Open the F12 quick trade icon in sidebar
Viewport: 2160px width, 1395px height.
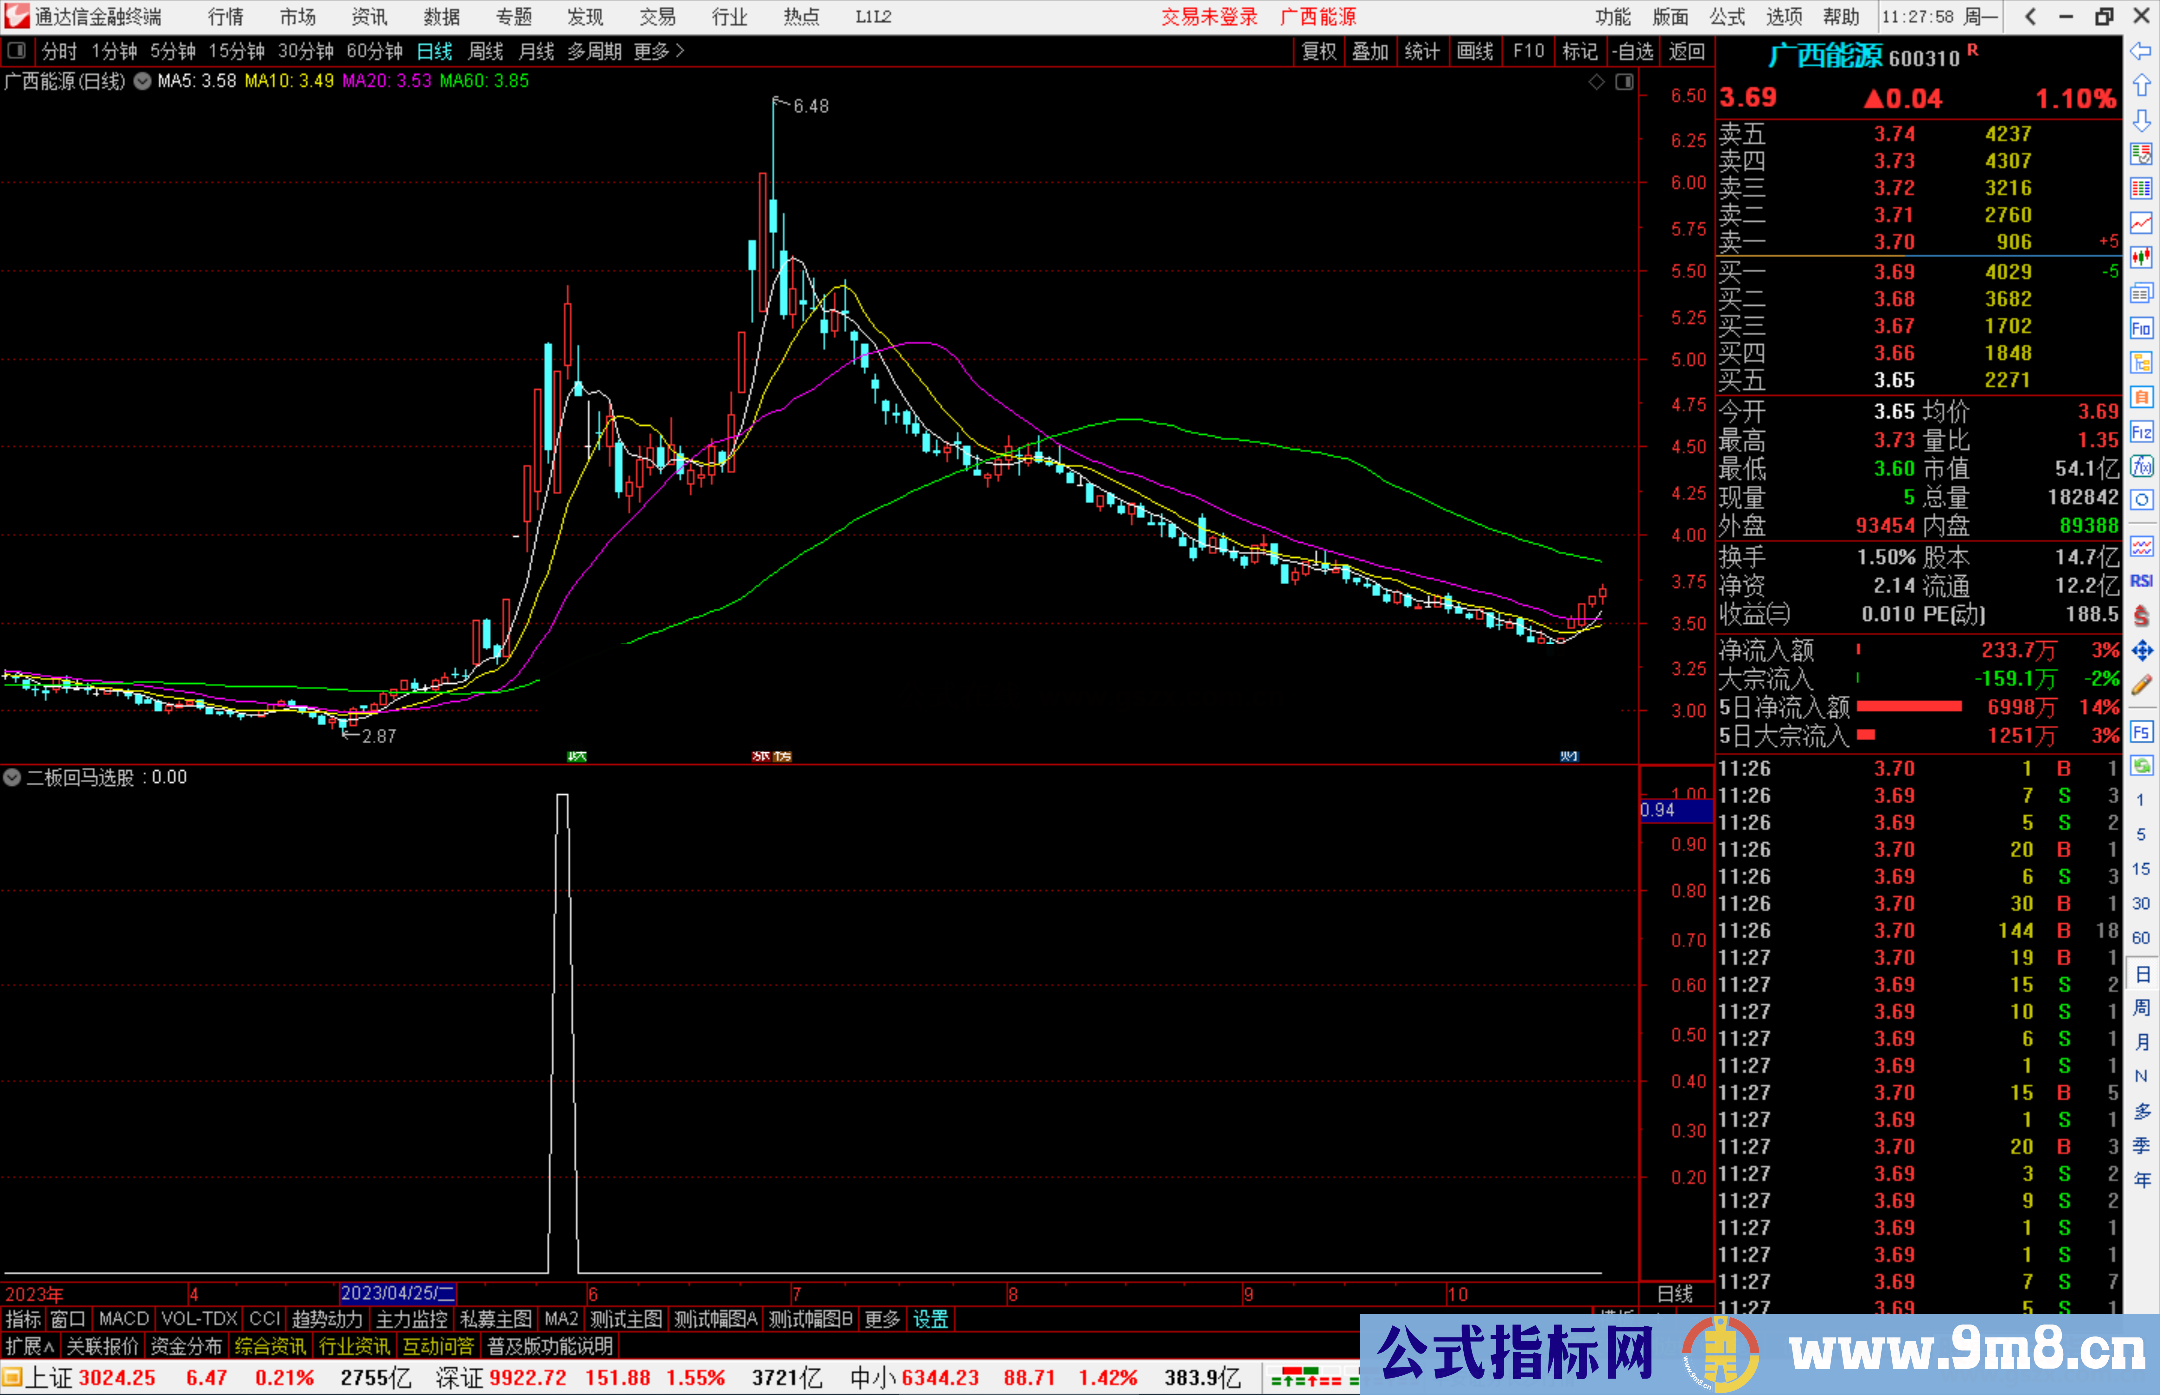tap(2142, 430)
